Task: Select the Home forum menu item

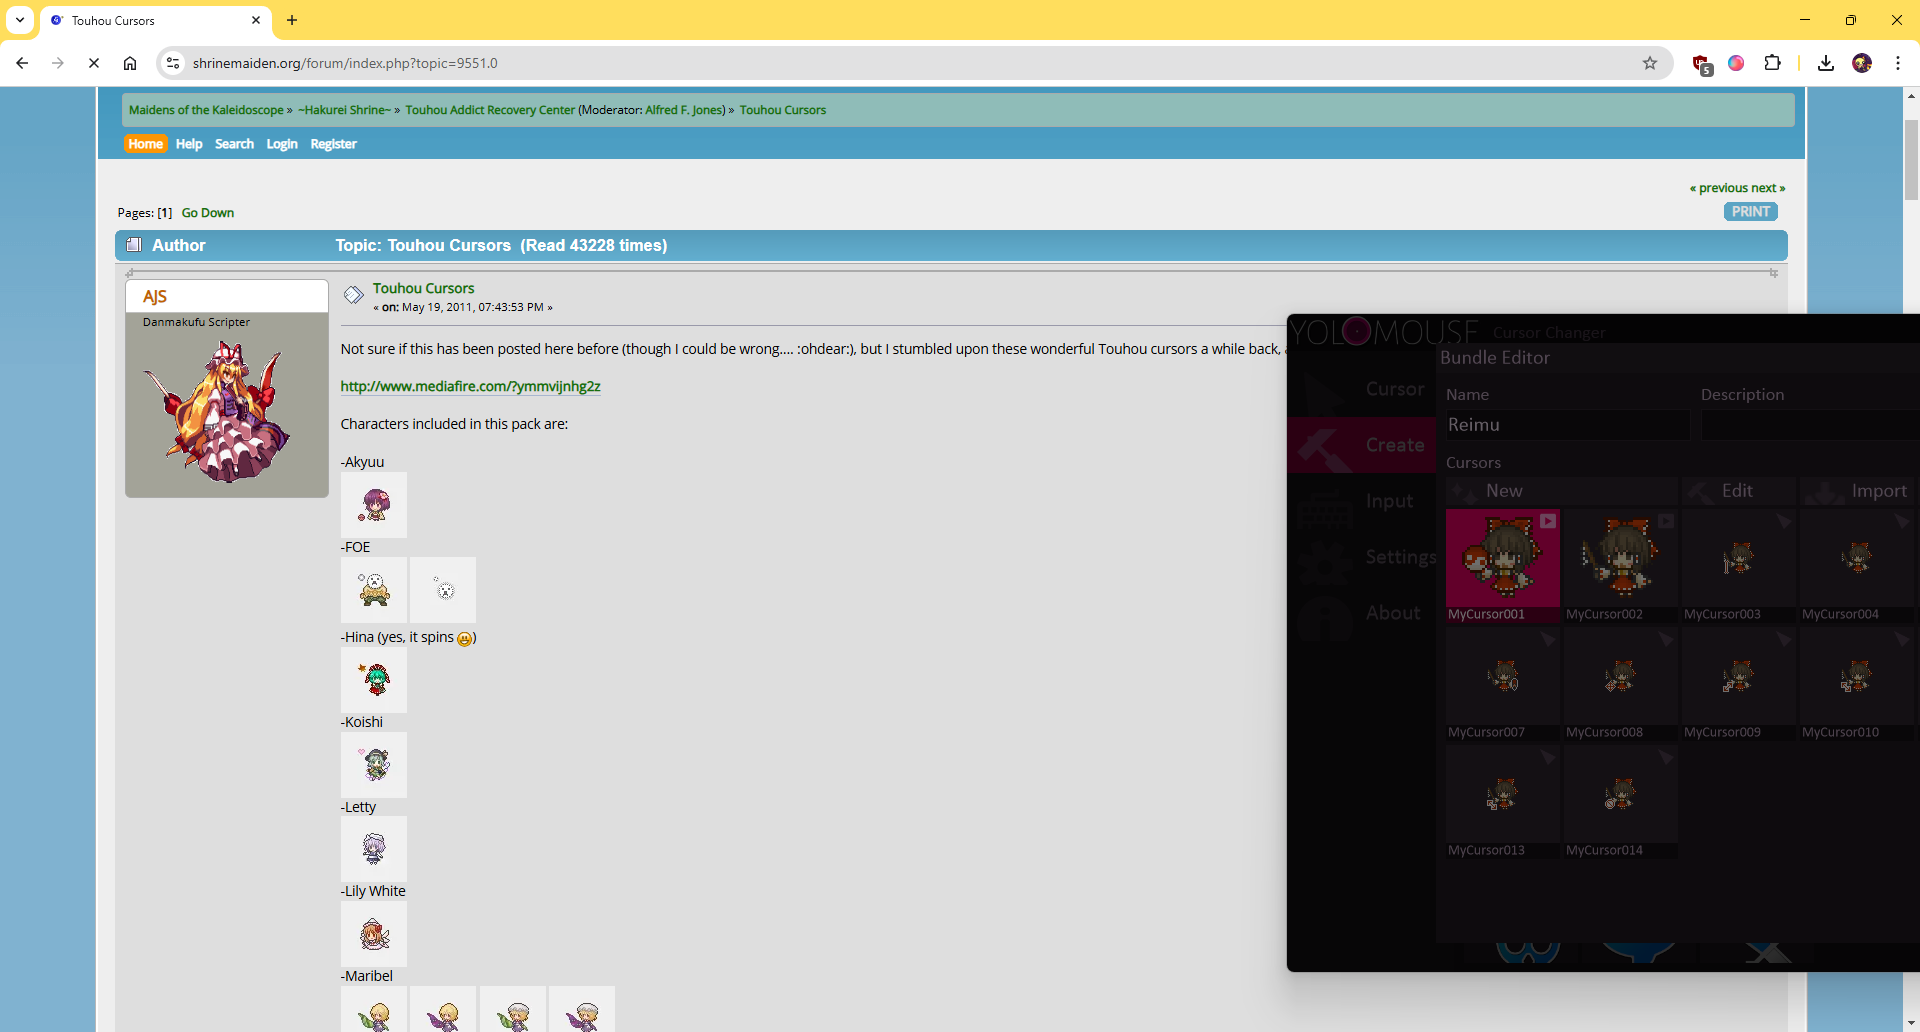Action: click(145, 144)
